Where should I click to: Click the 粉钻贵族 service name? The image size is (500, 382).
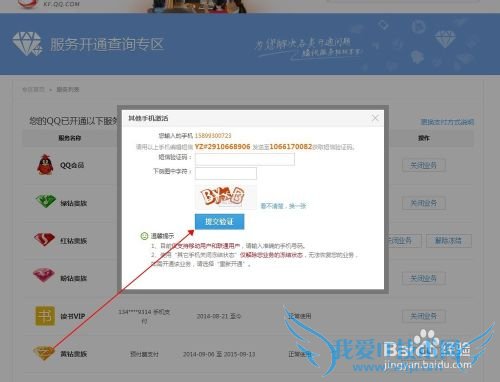coord(74,278)
